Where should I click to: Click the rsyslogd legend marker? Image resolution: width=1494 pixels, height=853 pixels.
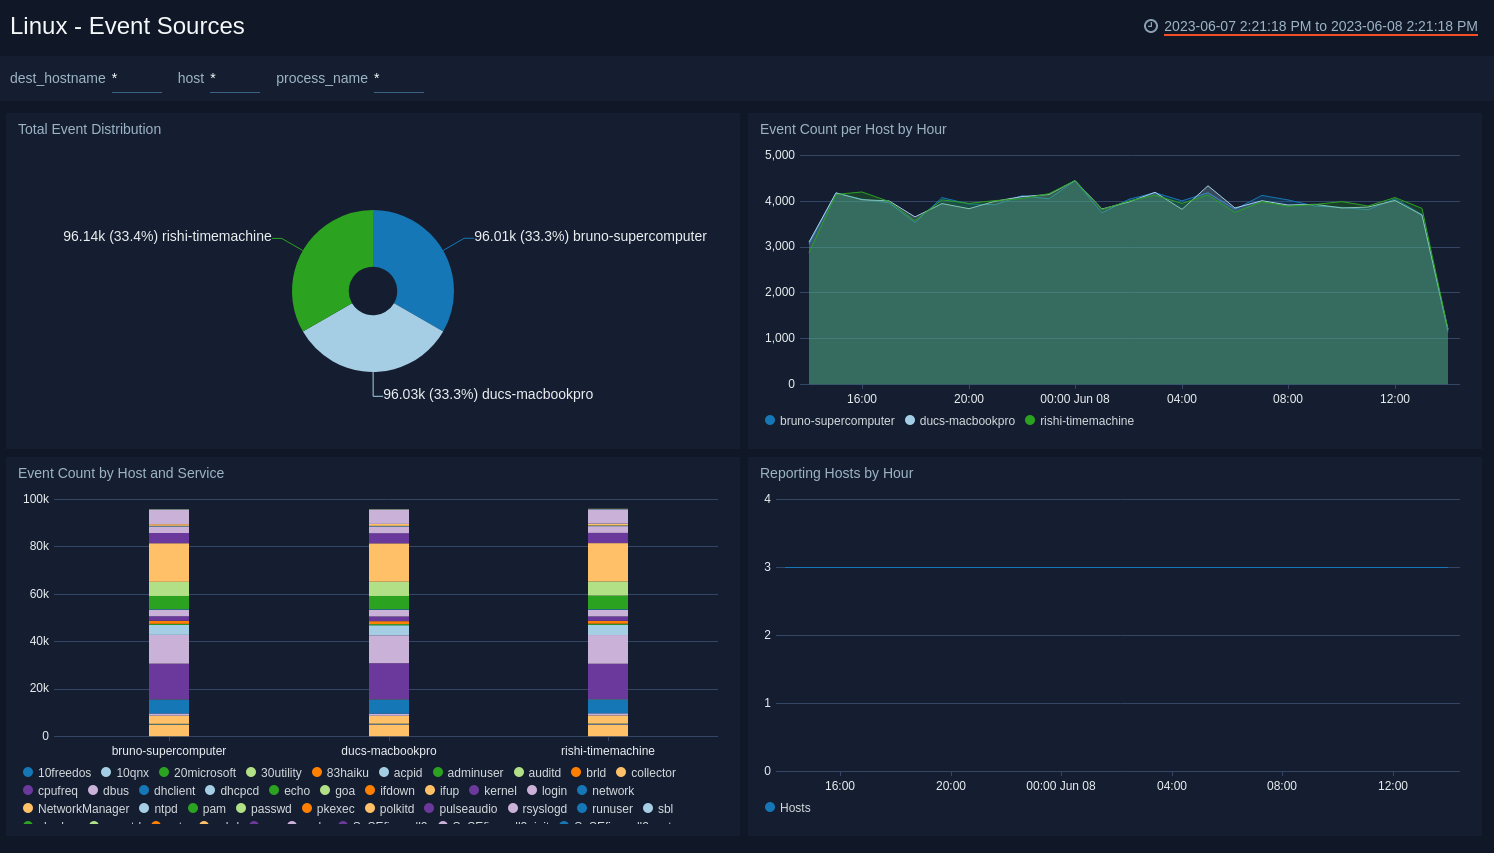513,808
